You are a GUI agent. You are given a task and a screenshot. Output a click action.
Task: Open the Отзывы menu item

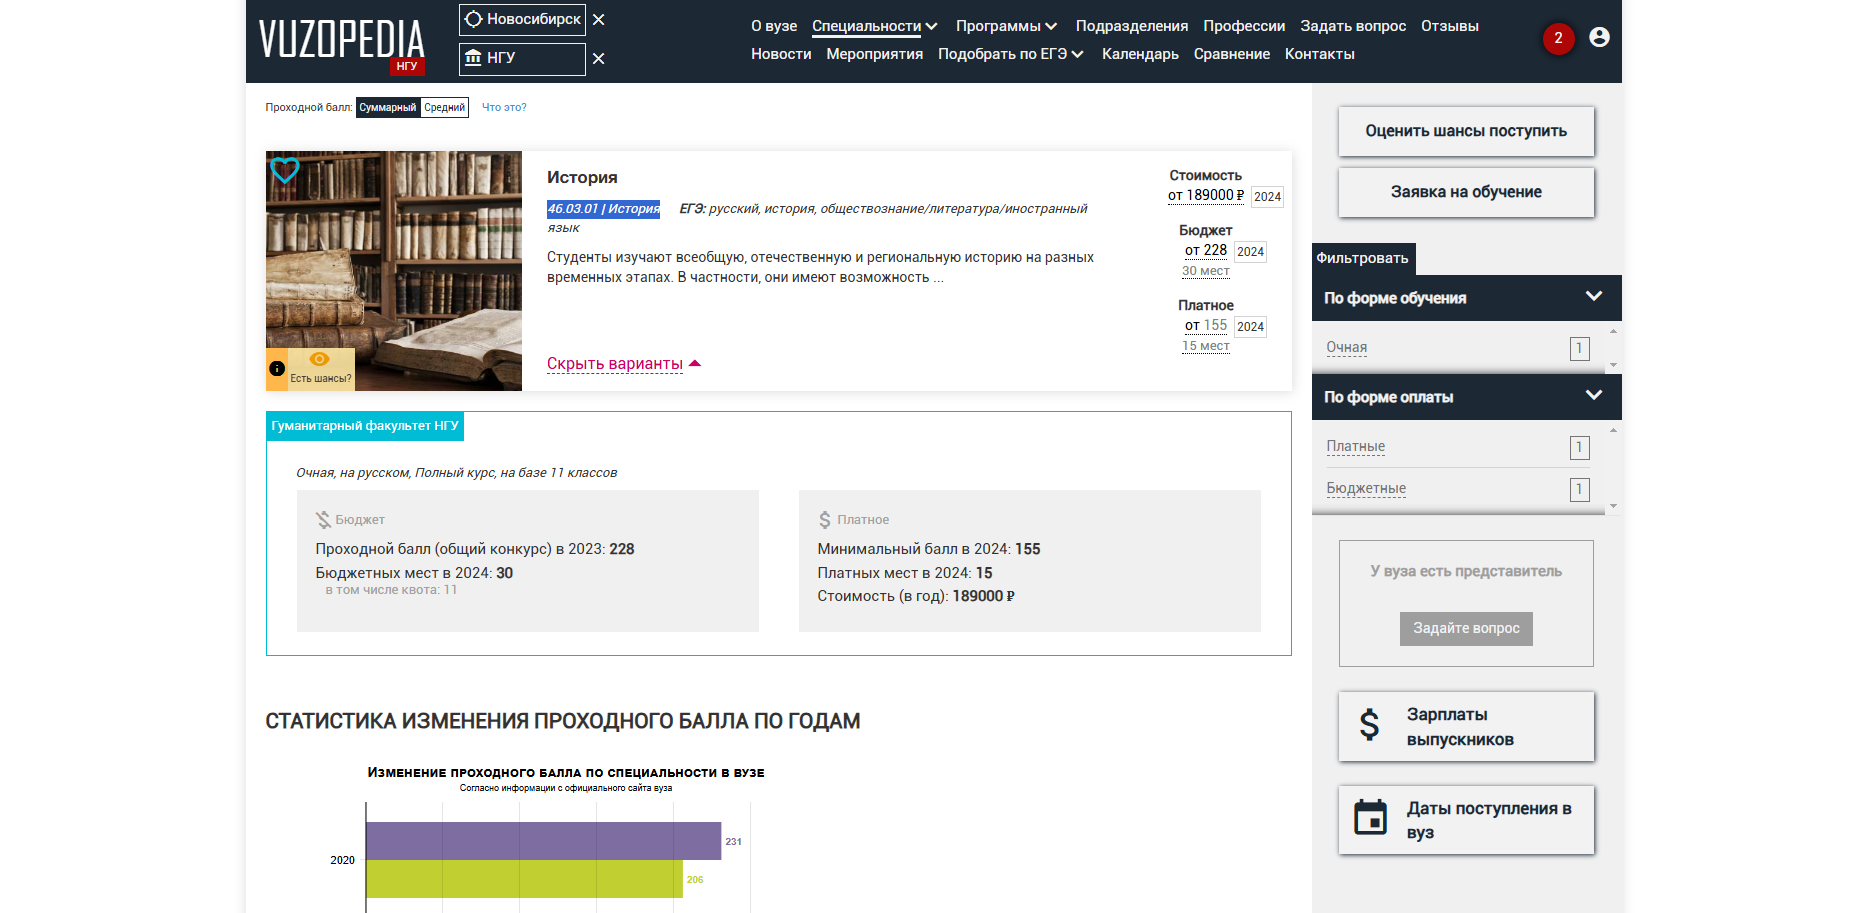1450,26
